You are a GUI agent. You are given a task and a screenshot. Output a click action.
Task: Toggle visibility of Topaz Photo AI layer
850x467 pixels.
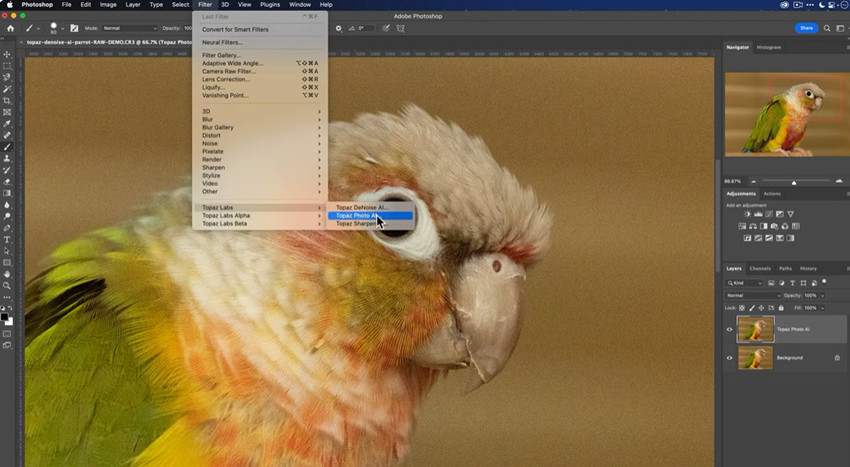pyautogui.click(x=729, y=329)
